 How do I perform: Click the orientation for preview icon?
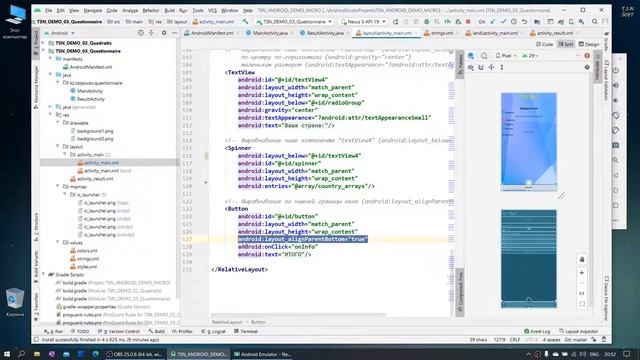[484, 56]
